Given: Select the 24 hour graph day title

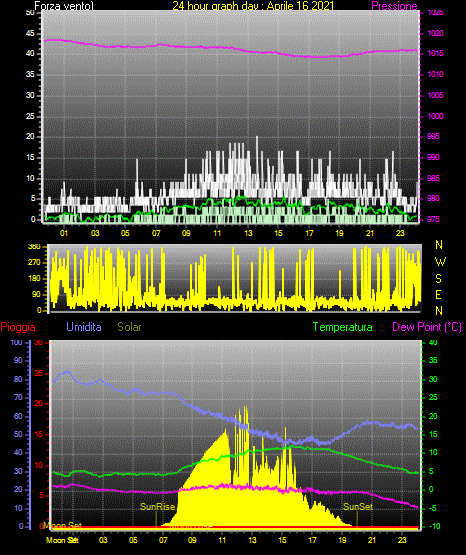Looking at the screenshot, I should 253,6.
